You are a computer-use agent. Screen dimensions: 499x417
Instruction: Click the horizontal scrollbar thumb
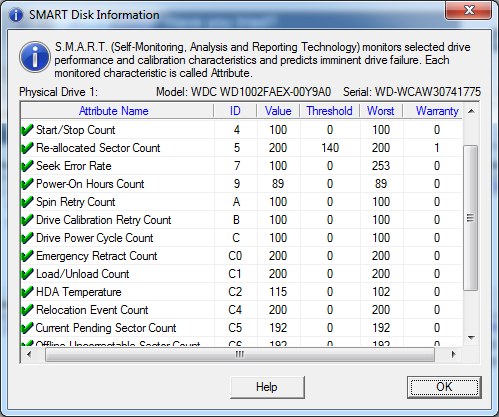coord(240,354)
